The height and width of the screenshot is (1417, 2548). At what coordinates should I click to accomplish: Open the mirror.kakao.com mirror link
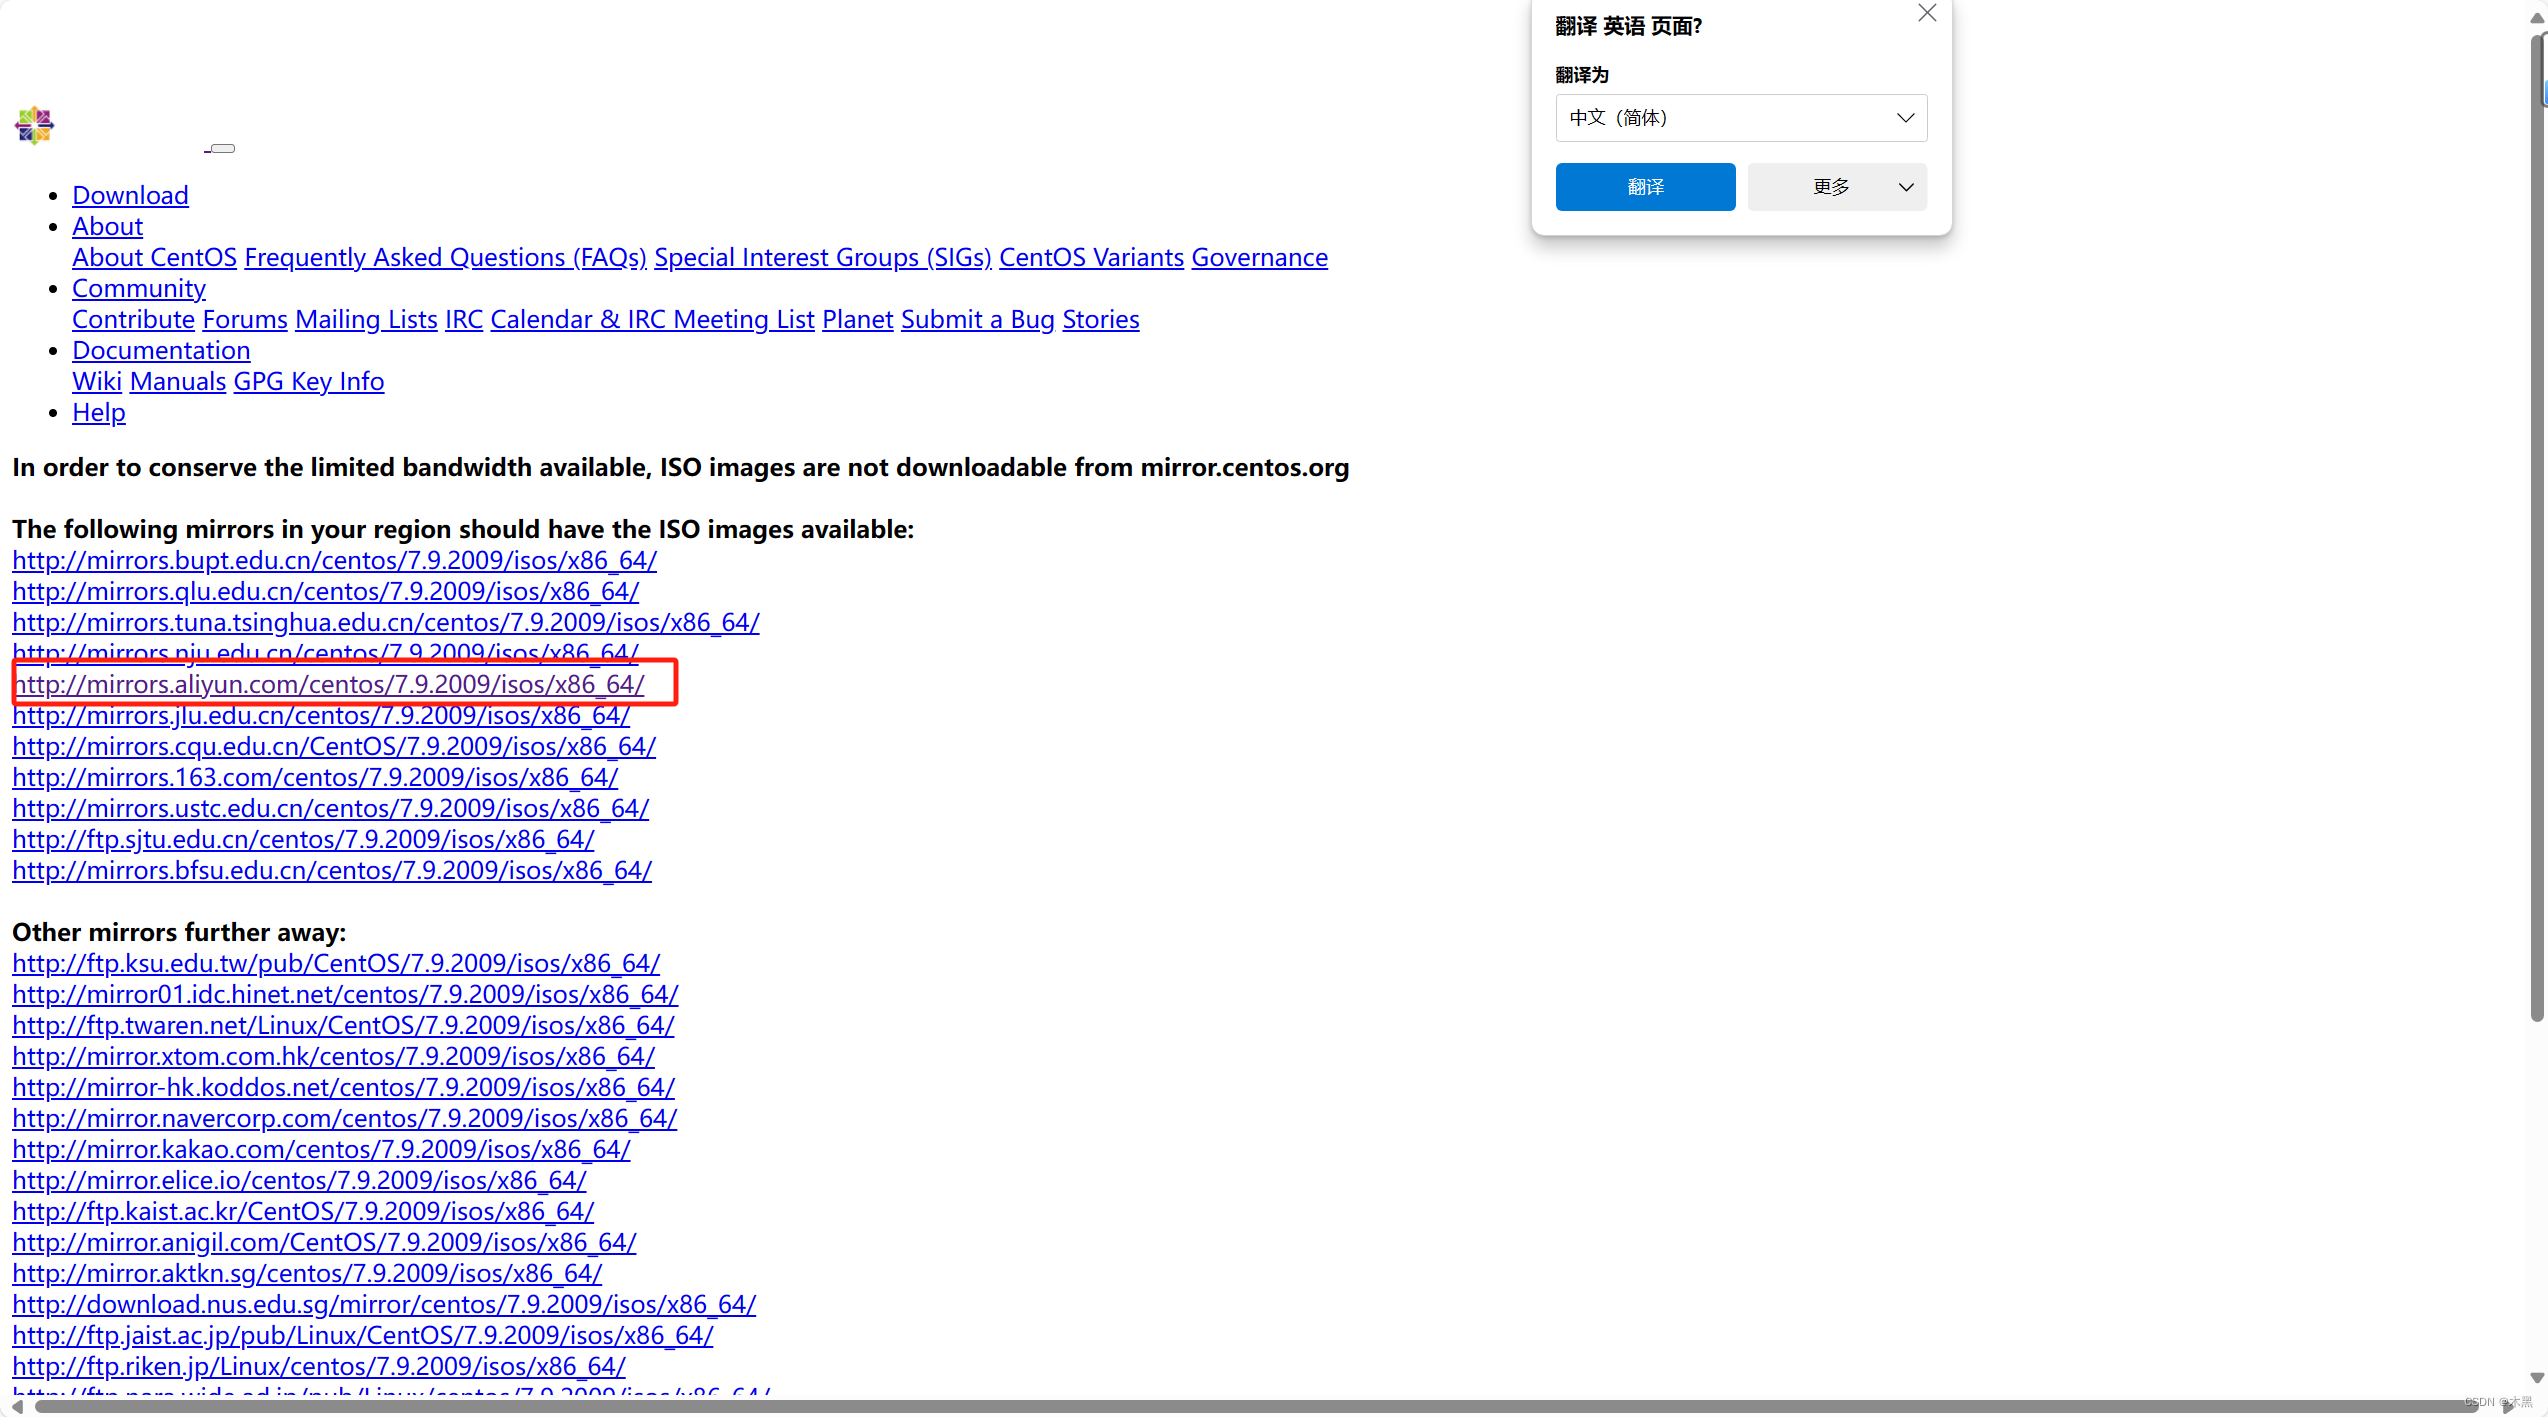pos(321,1149)
